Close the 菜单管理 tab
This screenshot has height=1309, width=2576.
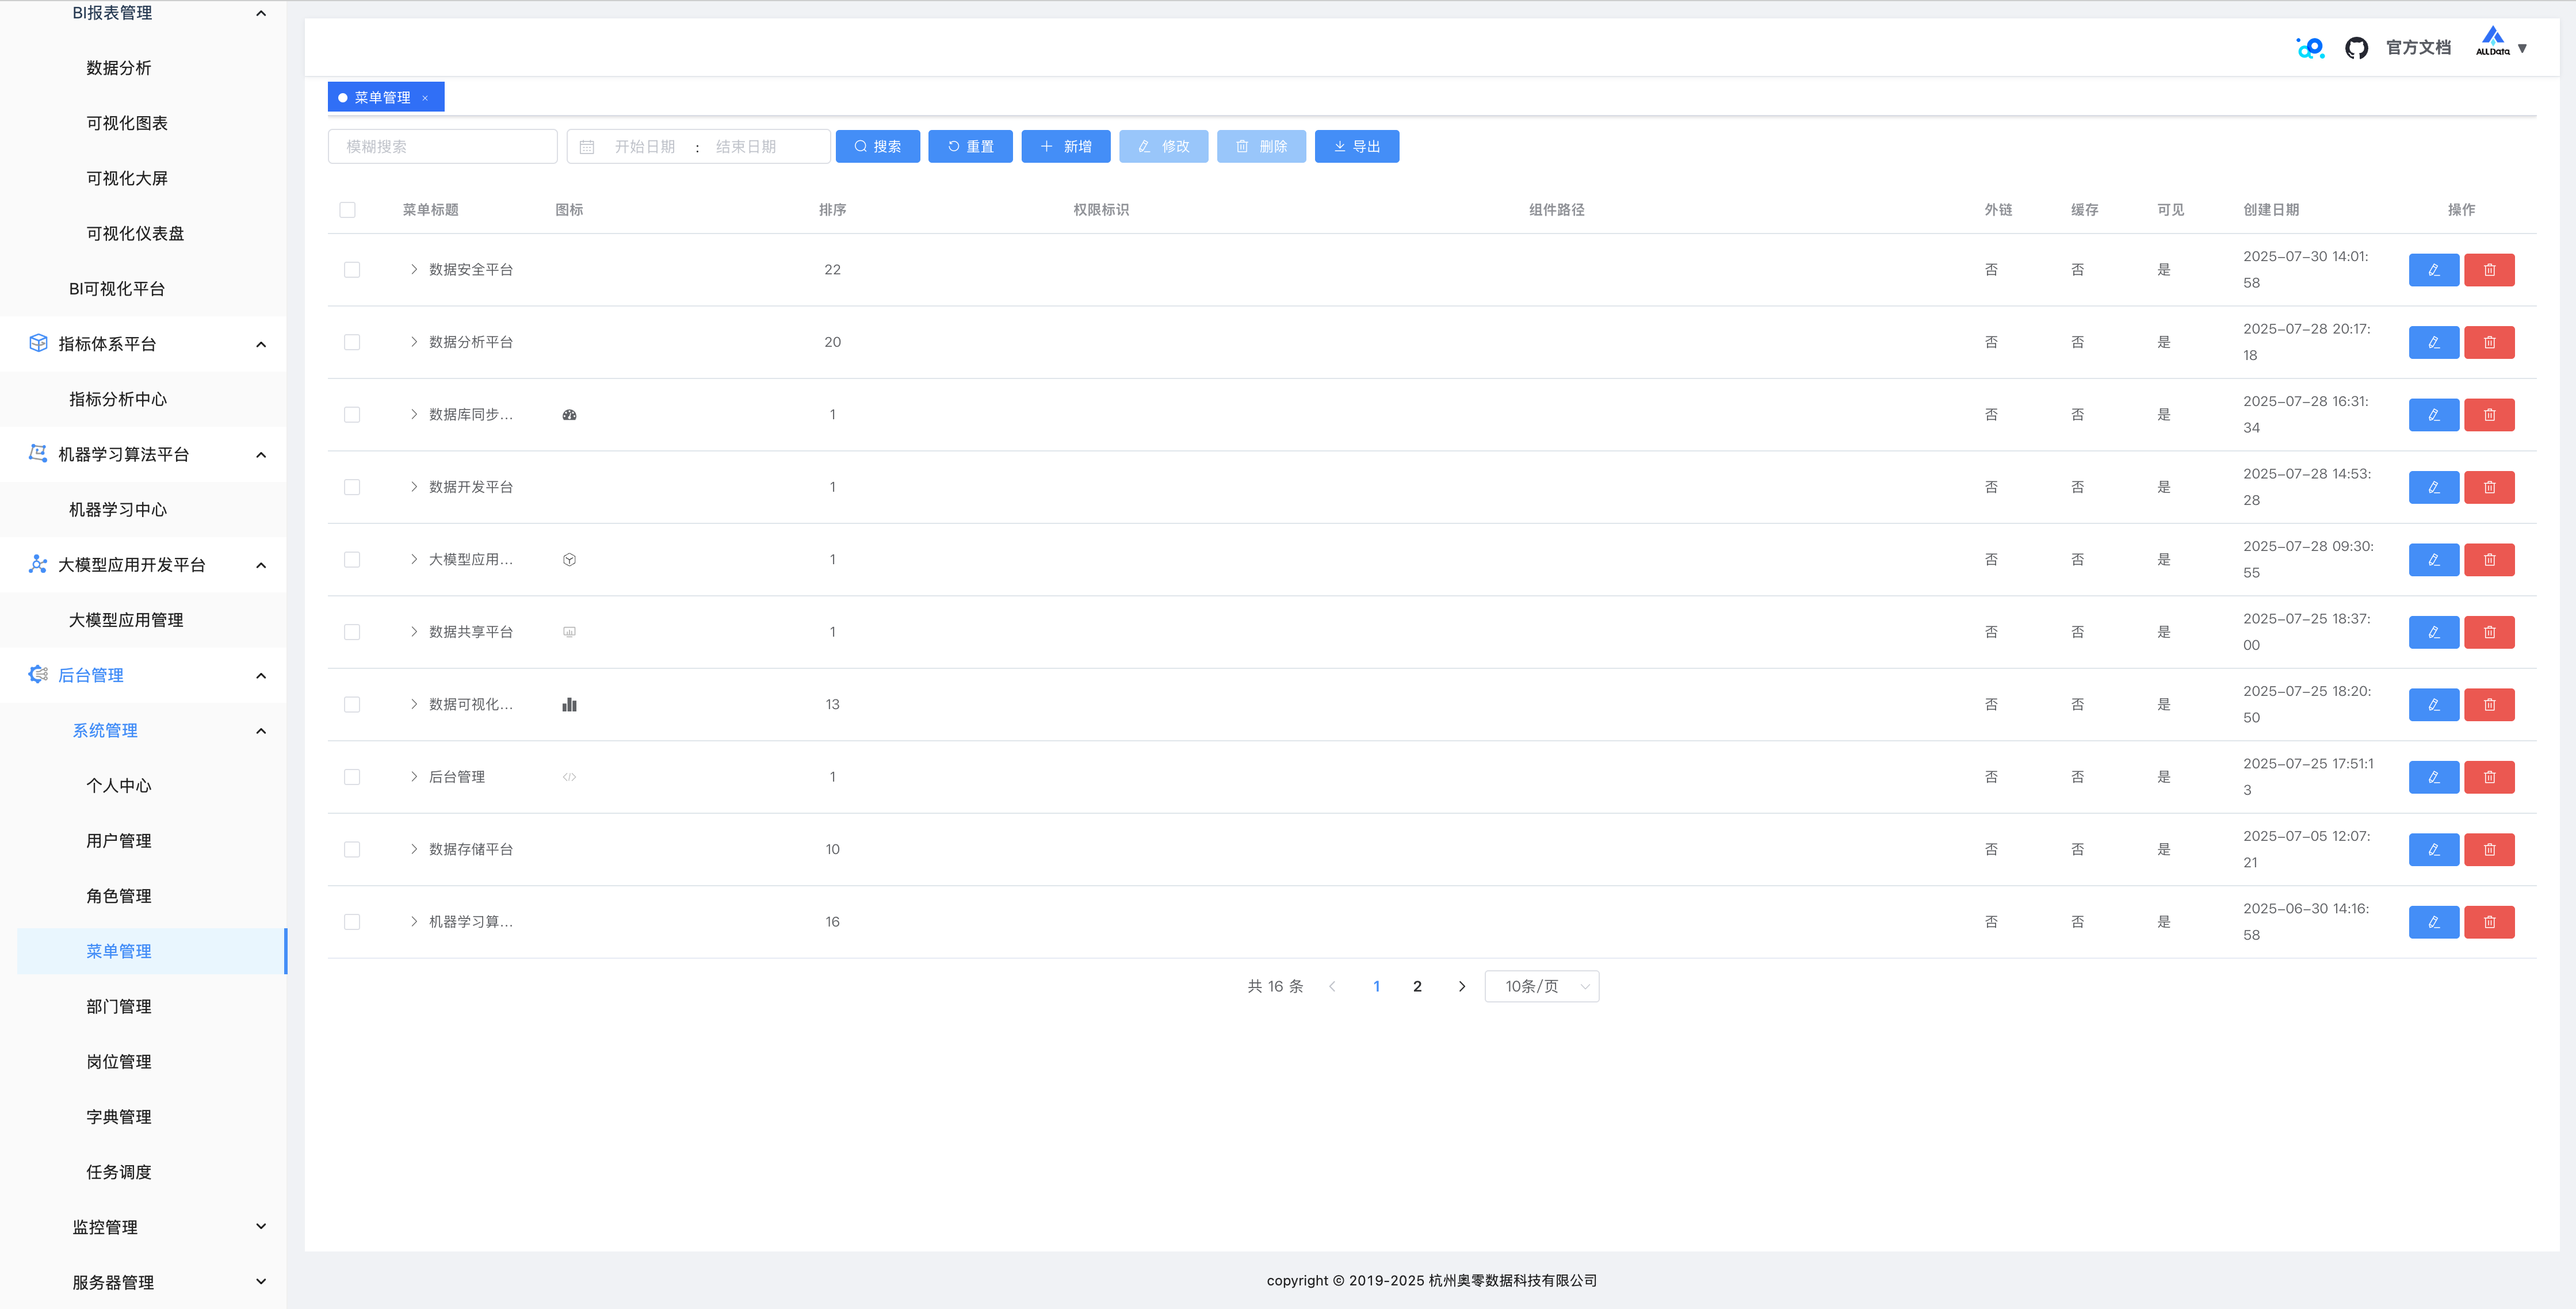click(x=425, y=98)
